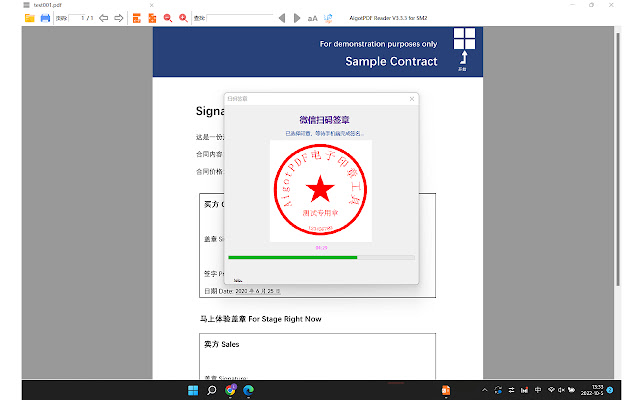Zoom out with the red minus magnifier
Image resolution: width=640 pixels, height=400 pixels.
click(x=168, y=18)
